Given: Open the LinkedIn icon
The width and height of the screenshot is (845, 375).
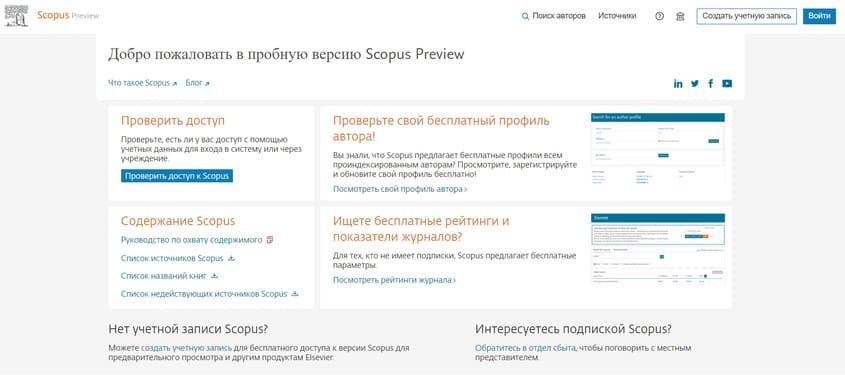Looking at the screenshot, I should point(678,84).
